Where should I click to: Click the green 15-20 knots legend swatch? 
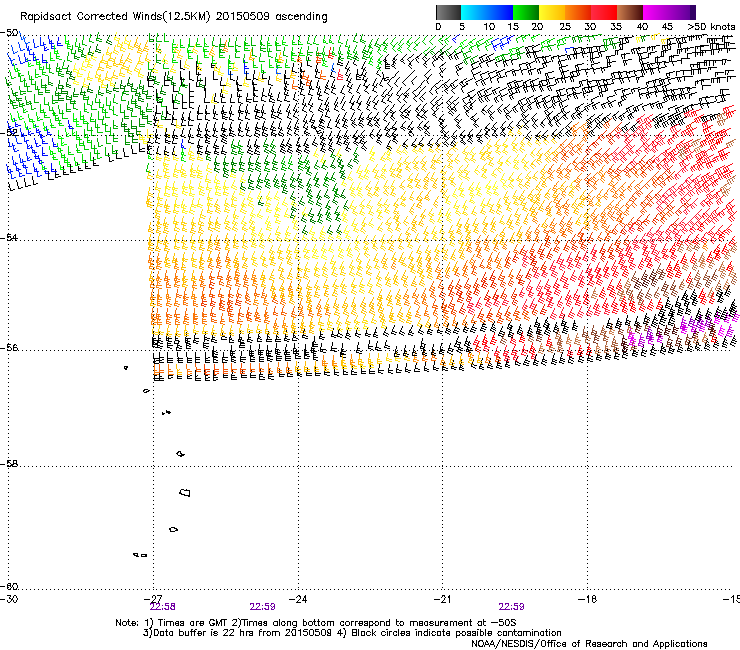tap(526, 12)
